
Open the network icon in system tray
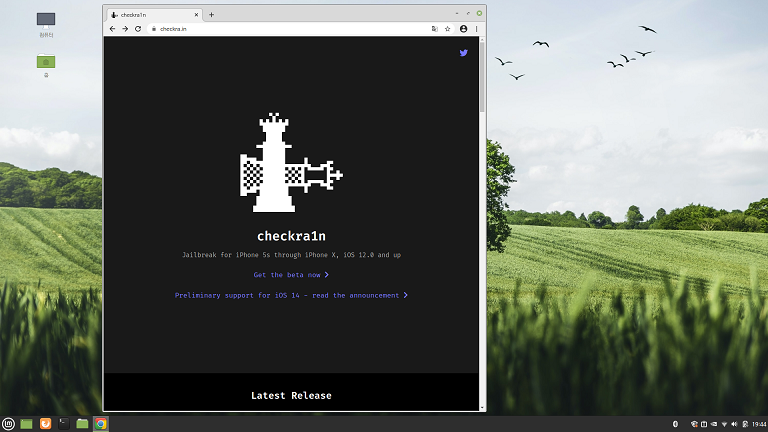724,424
